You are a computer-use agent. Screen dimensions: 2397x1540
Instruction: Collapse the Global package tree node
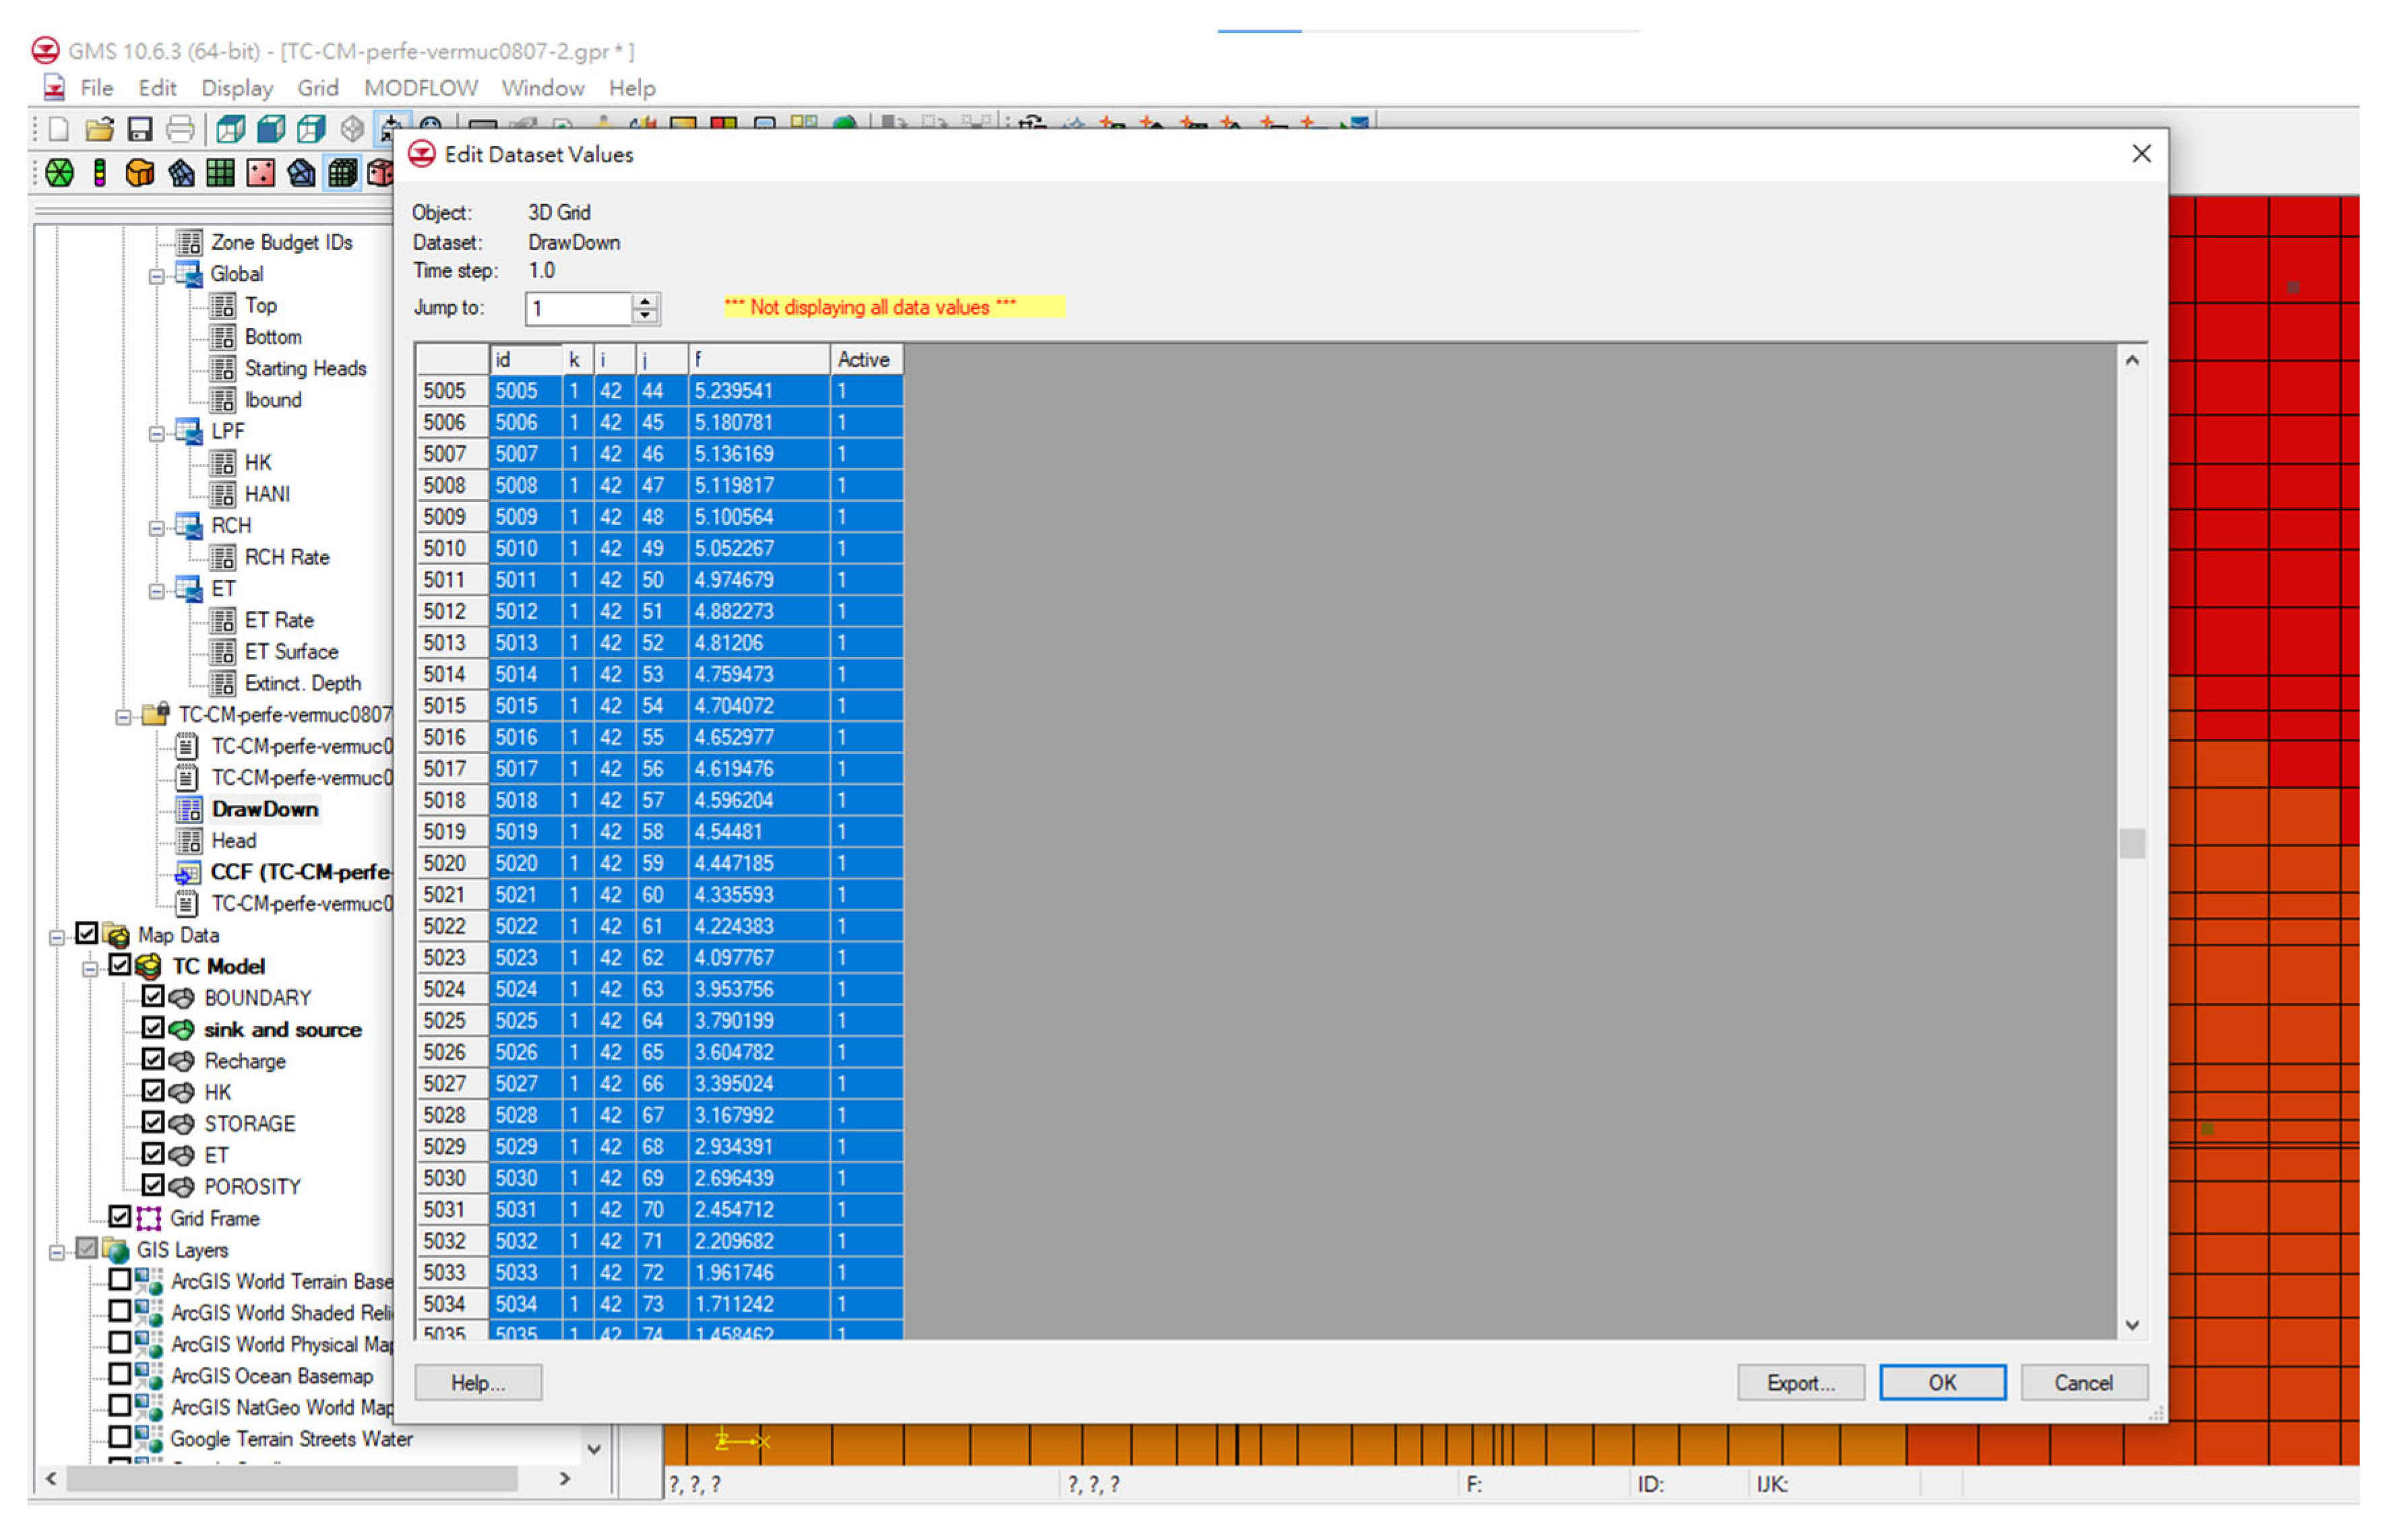point(156,276)
